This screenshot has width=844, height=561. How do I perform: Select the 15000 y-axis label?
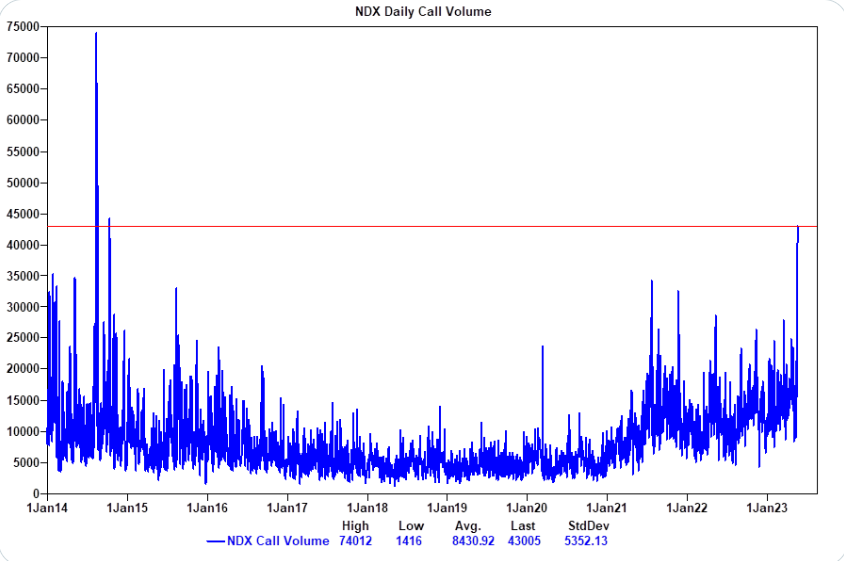pos(23,401)
